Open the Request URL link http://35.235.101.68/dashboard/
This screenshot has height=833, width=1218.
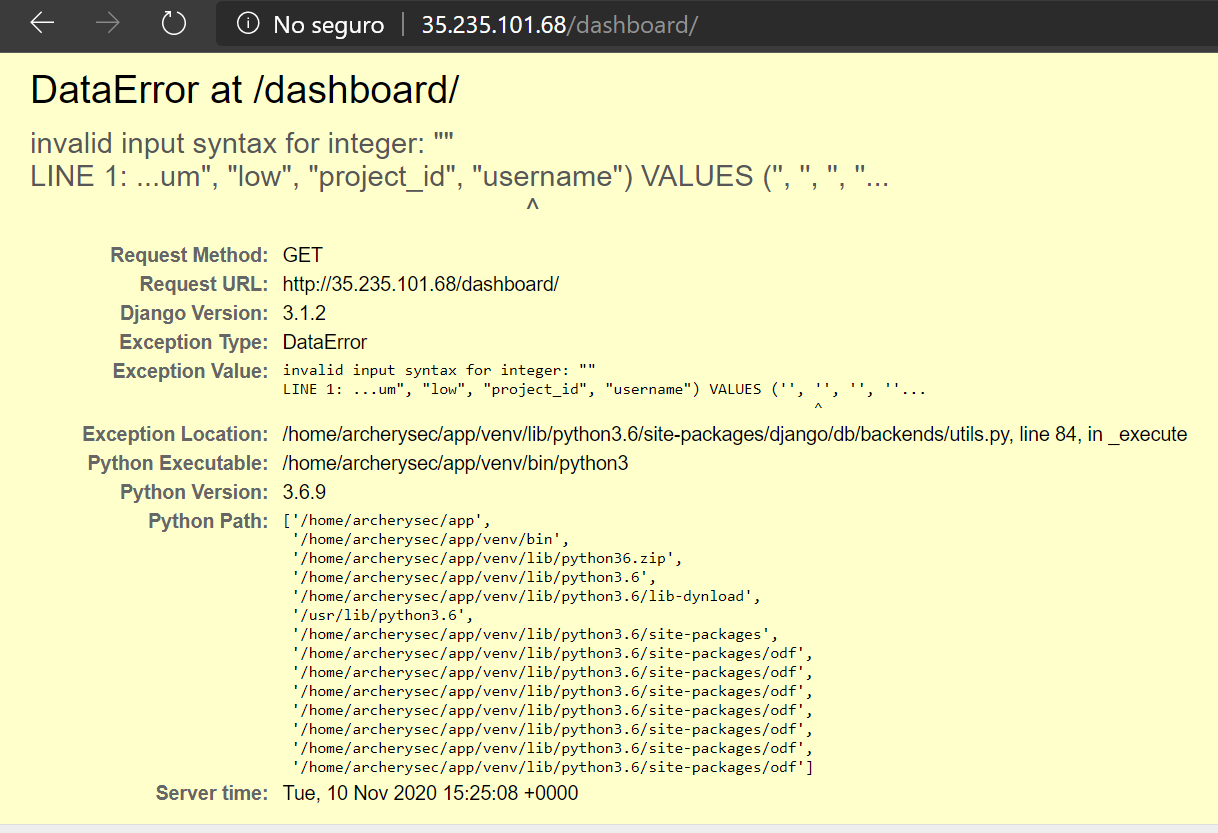(420, 284)
